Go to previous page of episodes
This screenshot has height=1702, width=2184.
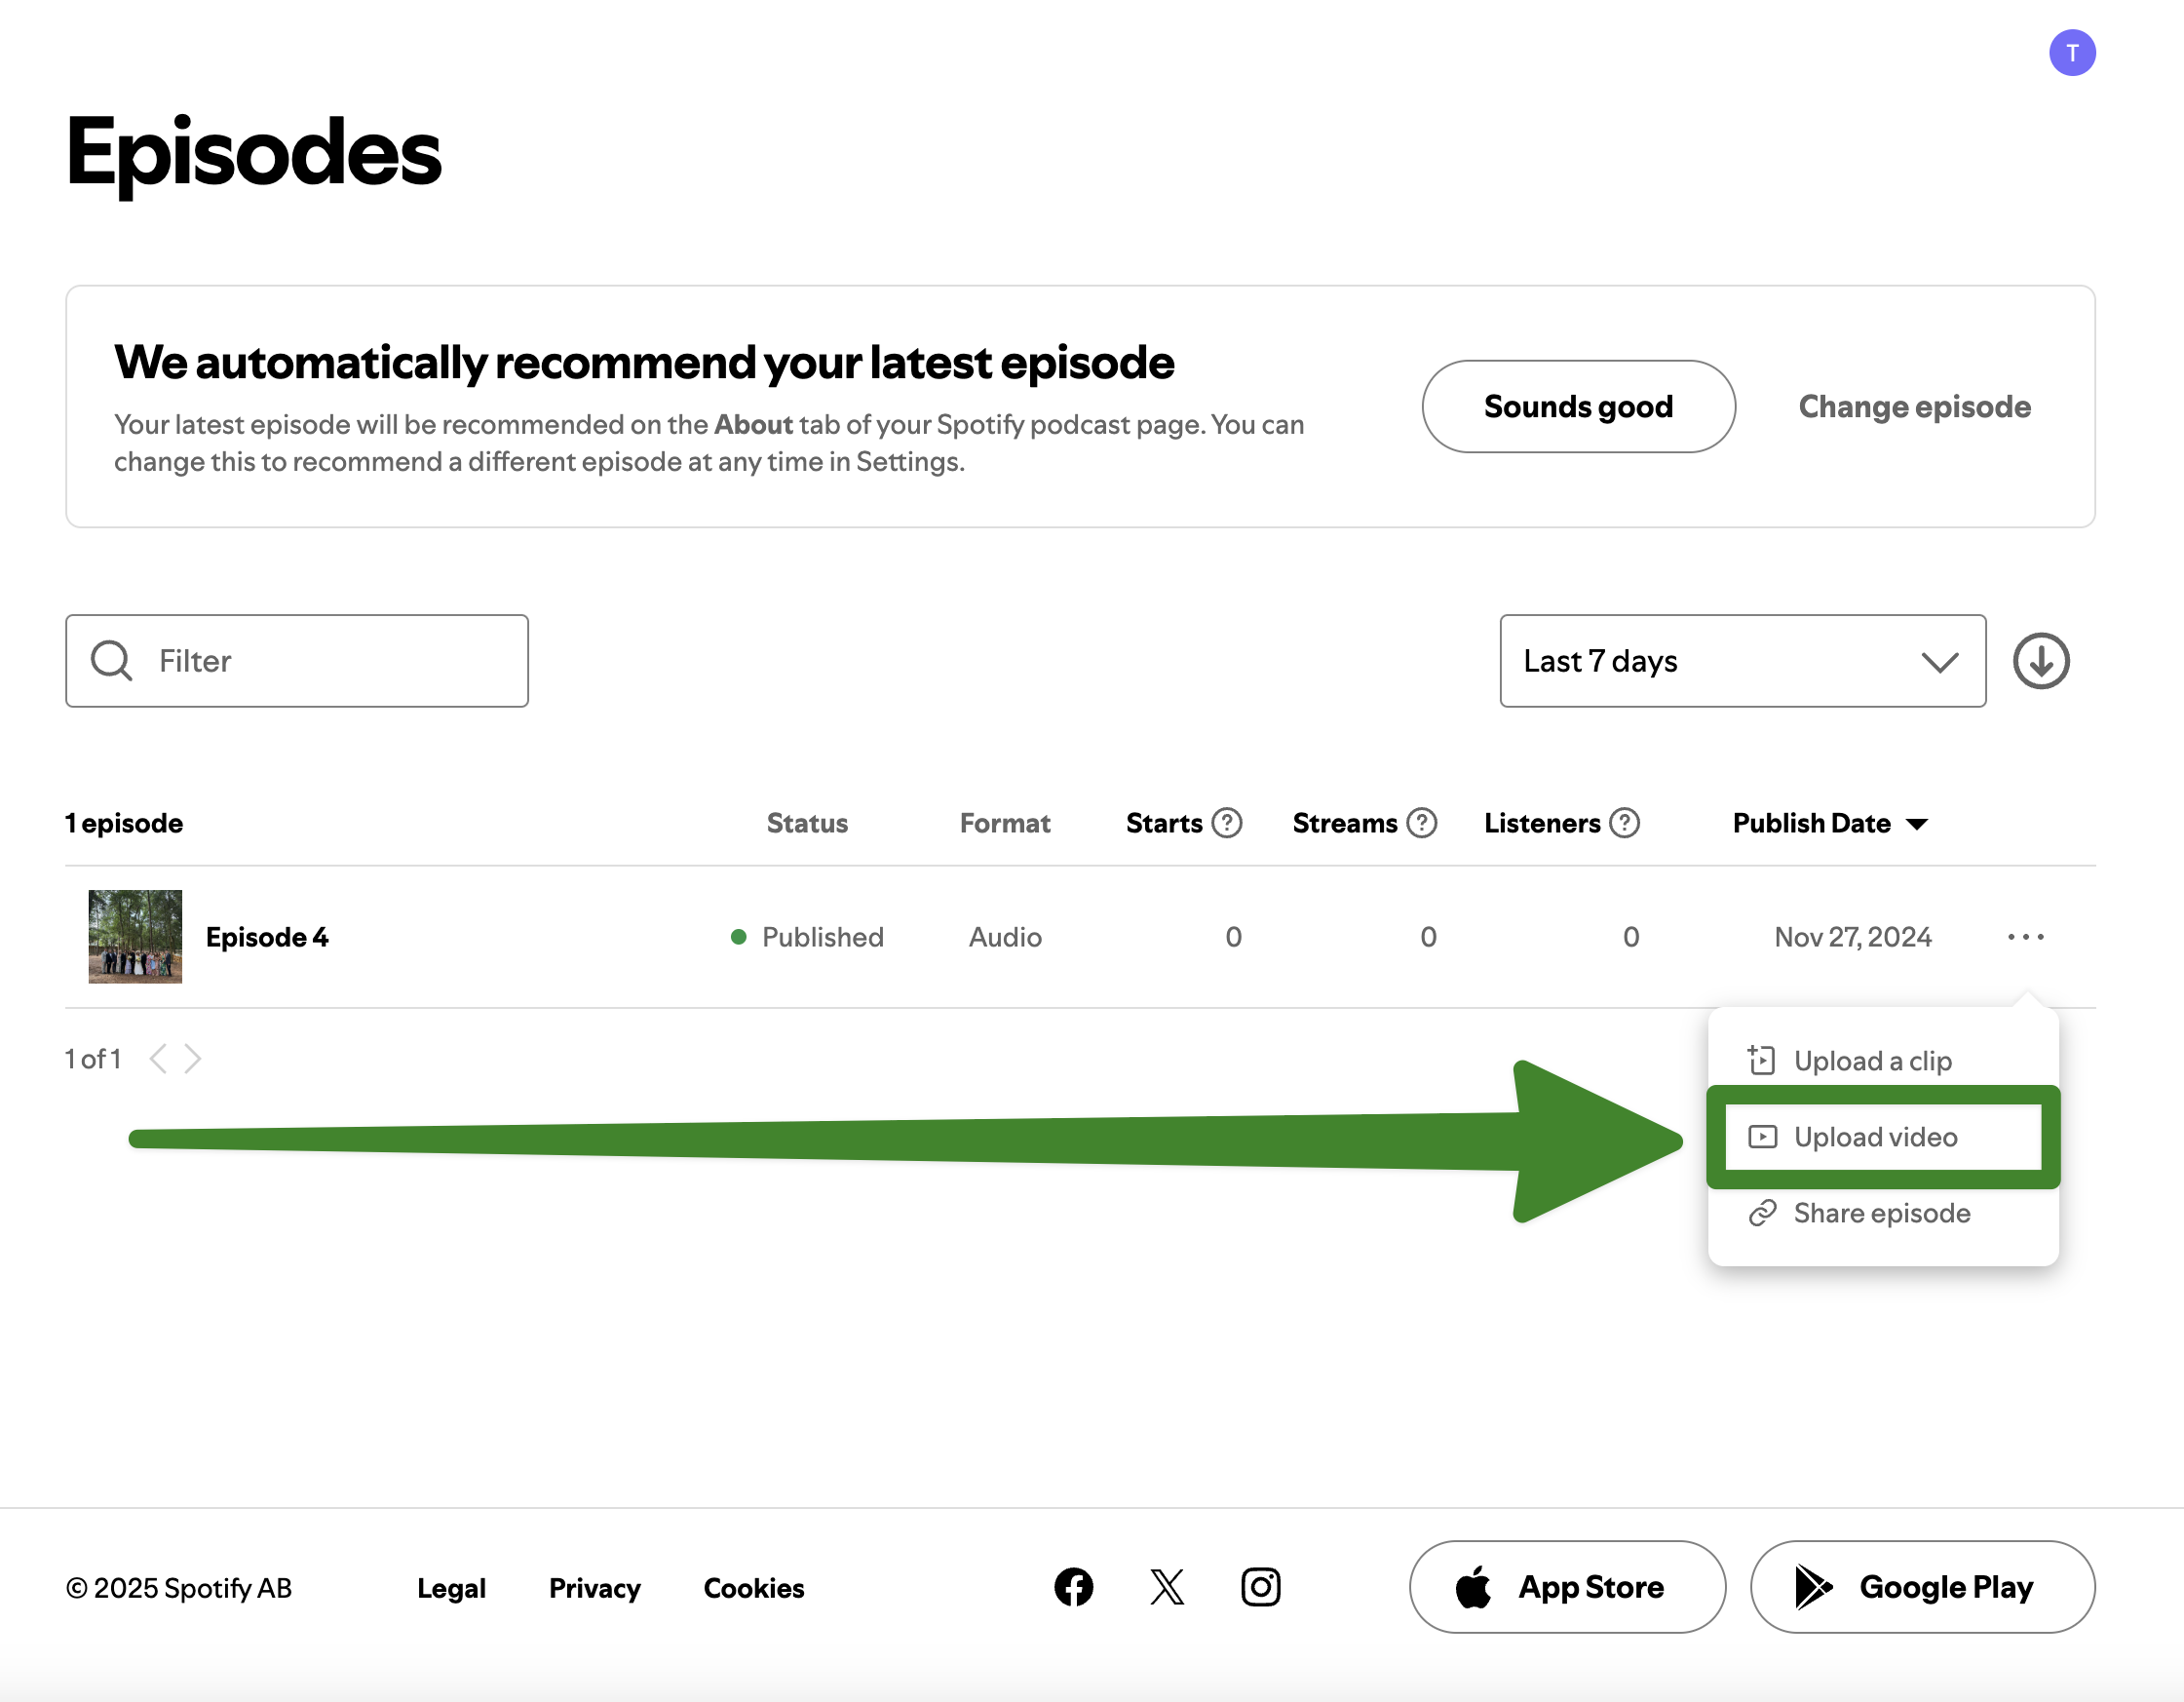(157, 1058)
